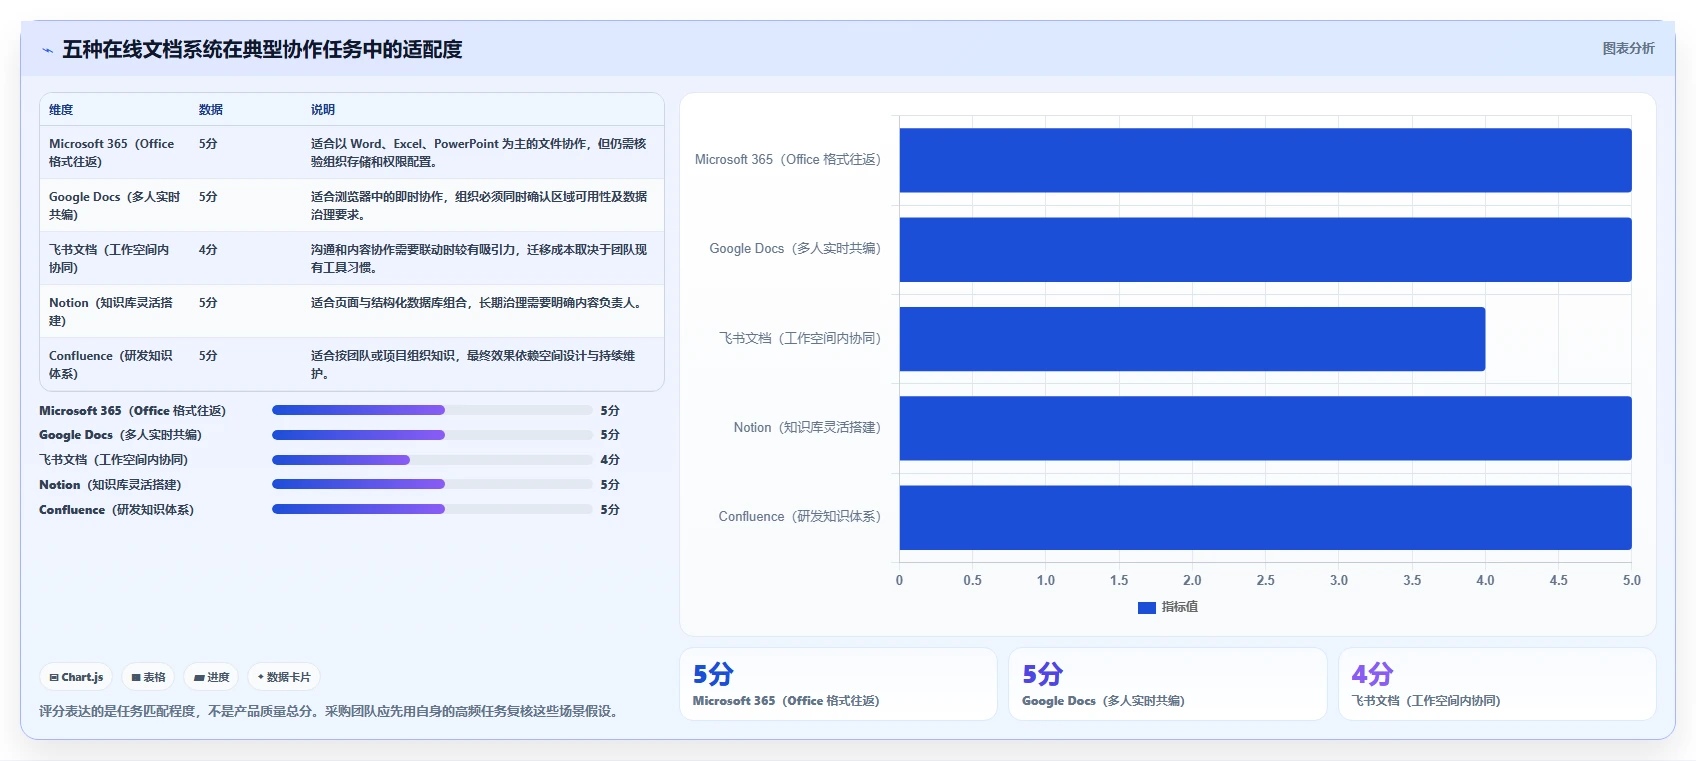Click the 5分 score in Notion table row

208,303
